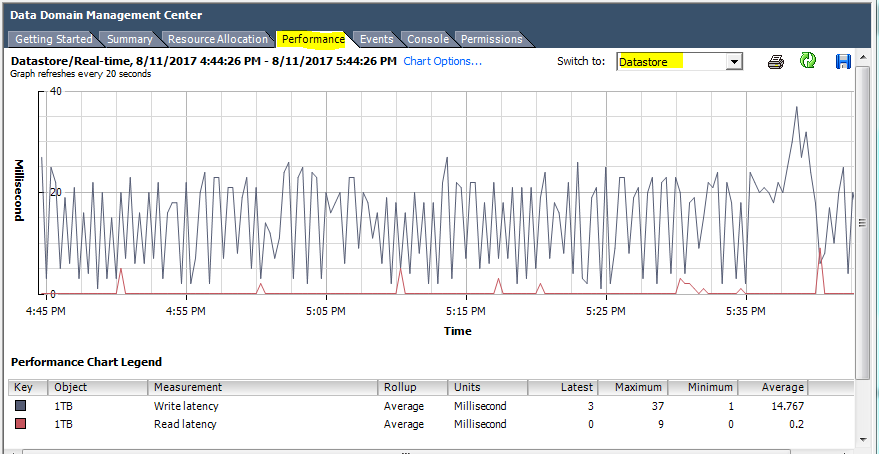Open the Getting Started tab
879x454 pixels.
53,39
